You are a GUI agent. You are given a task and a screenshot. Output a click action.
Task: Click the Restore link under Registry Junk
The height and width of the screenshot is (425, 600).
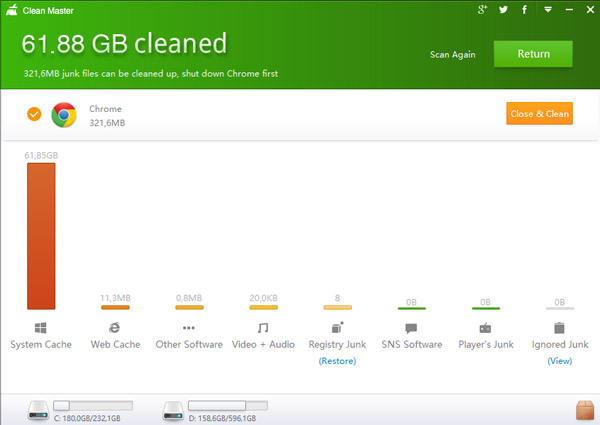338,361
